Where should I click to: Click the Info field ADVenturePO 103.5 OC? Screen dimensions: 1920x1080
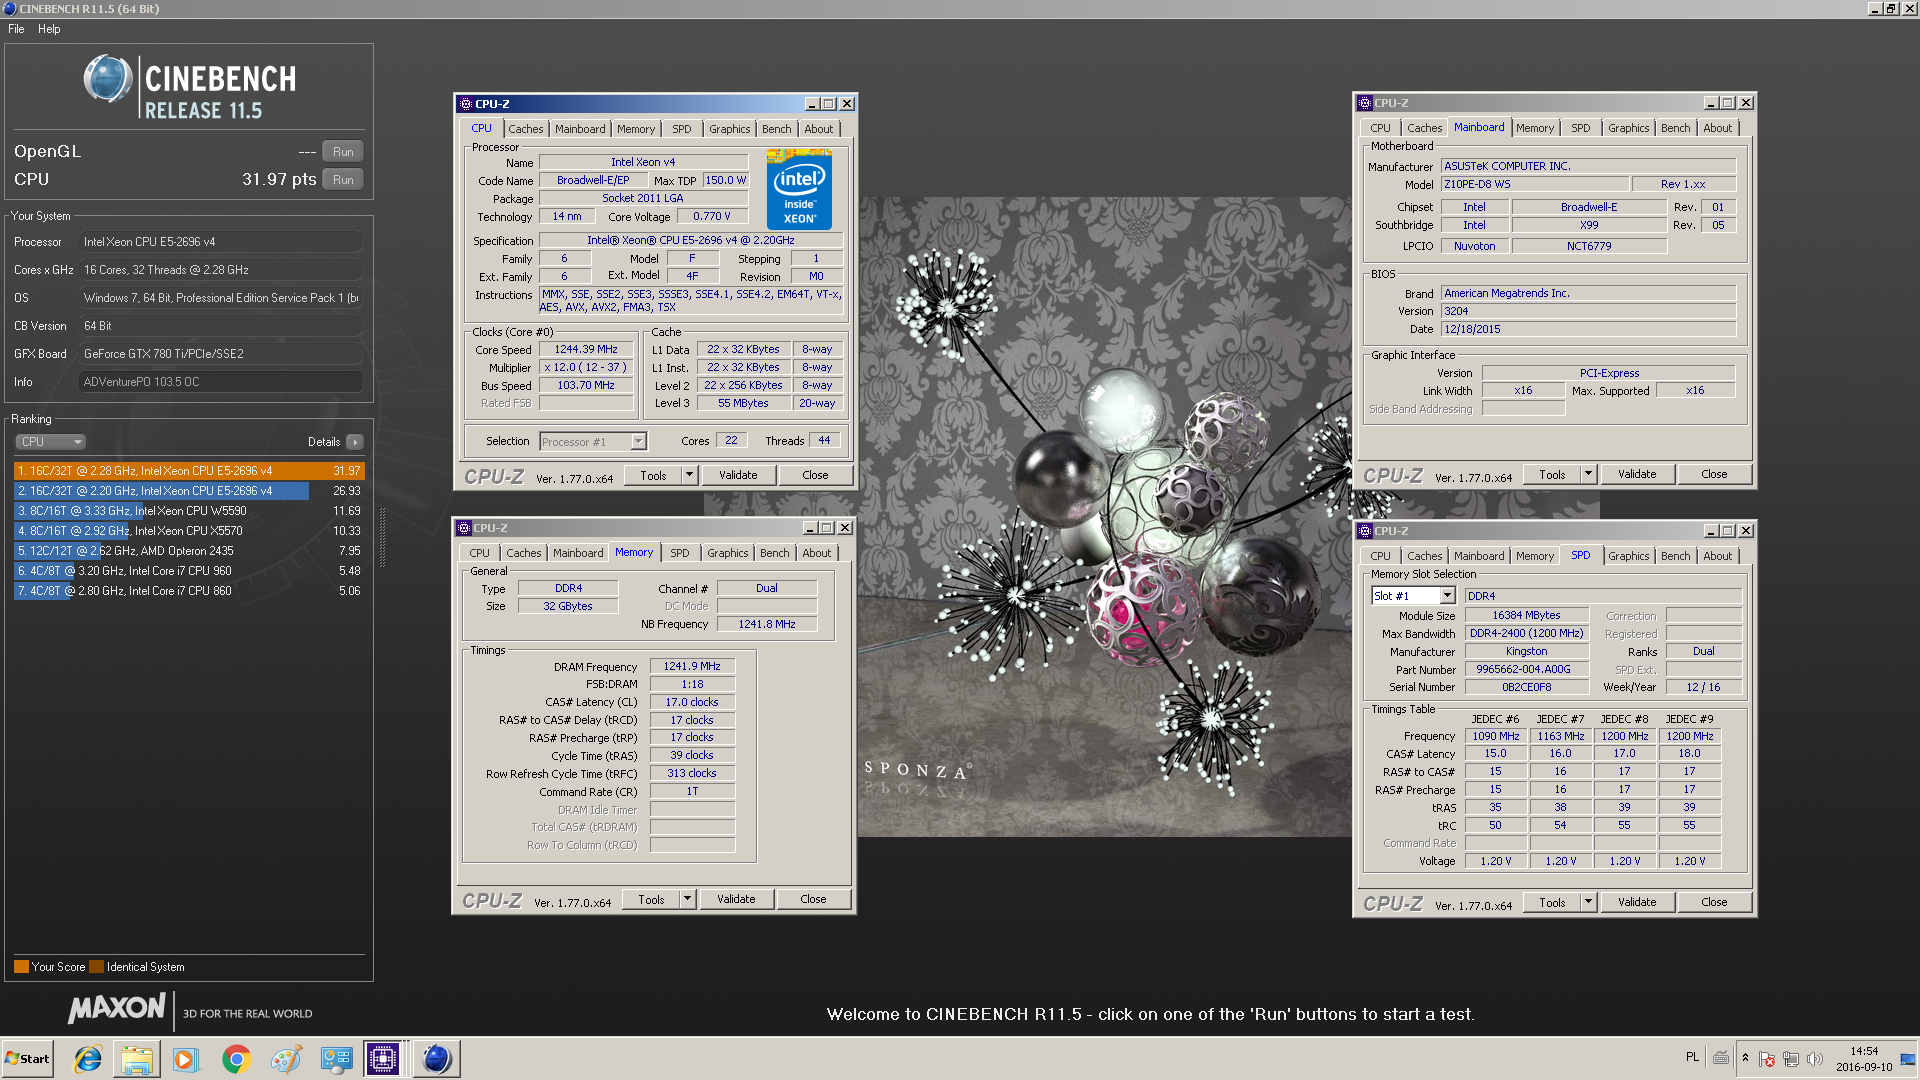point(220,382)
